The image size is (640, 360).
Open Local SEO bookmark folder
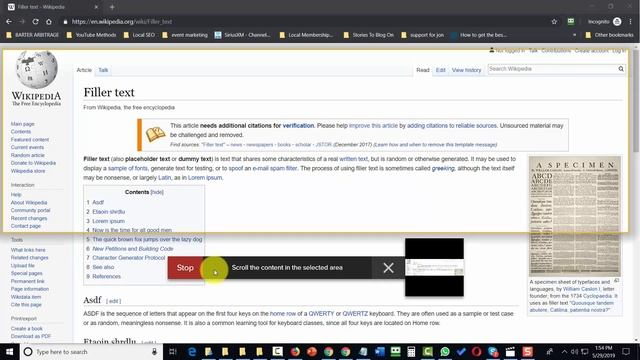point(139,35)
